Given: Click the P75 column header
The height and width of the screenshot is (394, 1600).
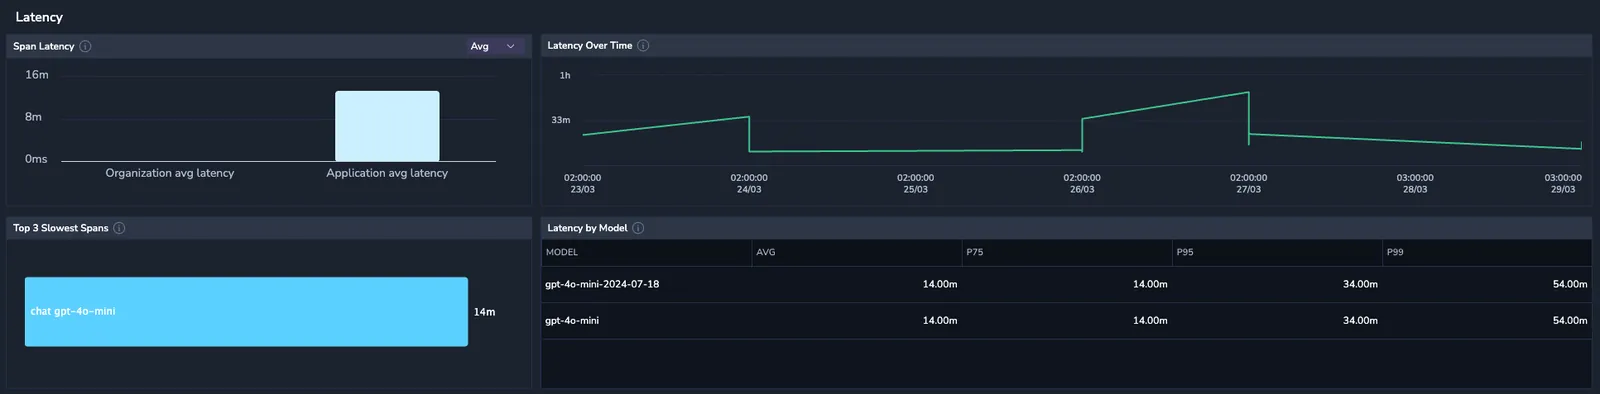Looking at the screenshot, I should click(975, 252).
